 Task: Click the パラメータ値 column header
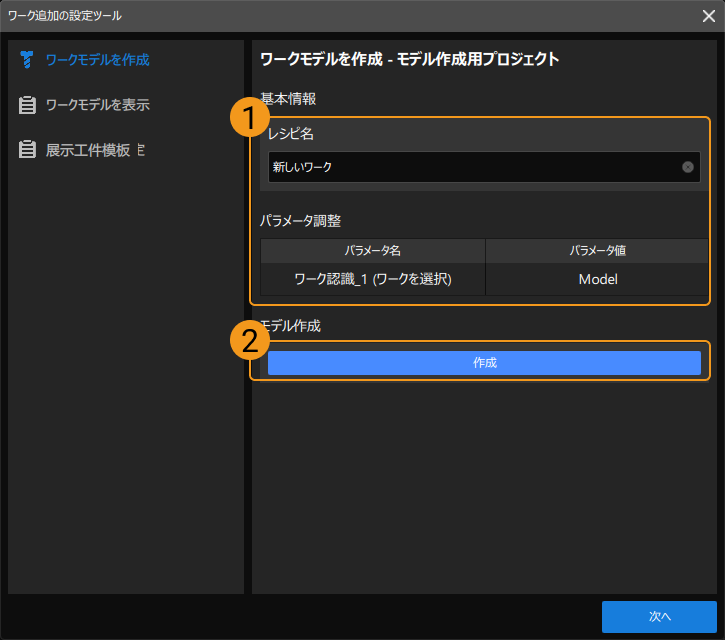coord(597,250)
